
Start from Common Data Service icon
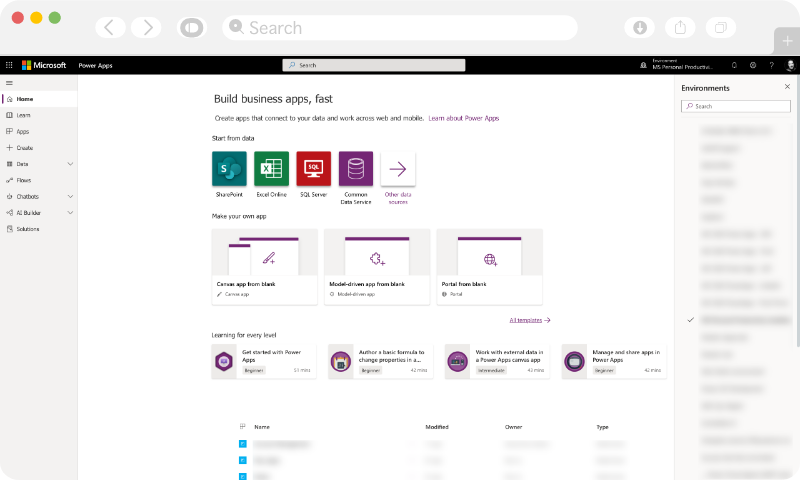point(356,169)
